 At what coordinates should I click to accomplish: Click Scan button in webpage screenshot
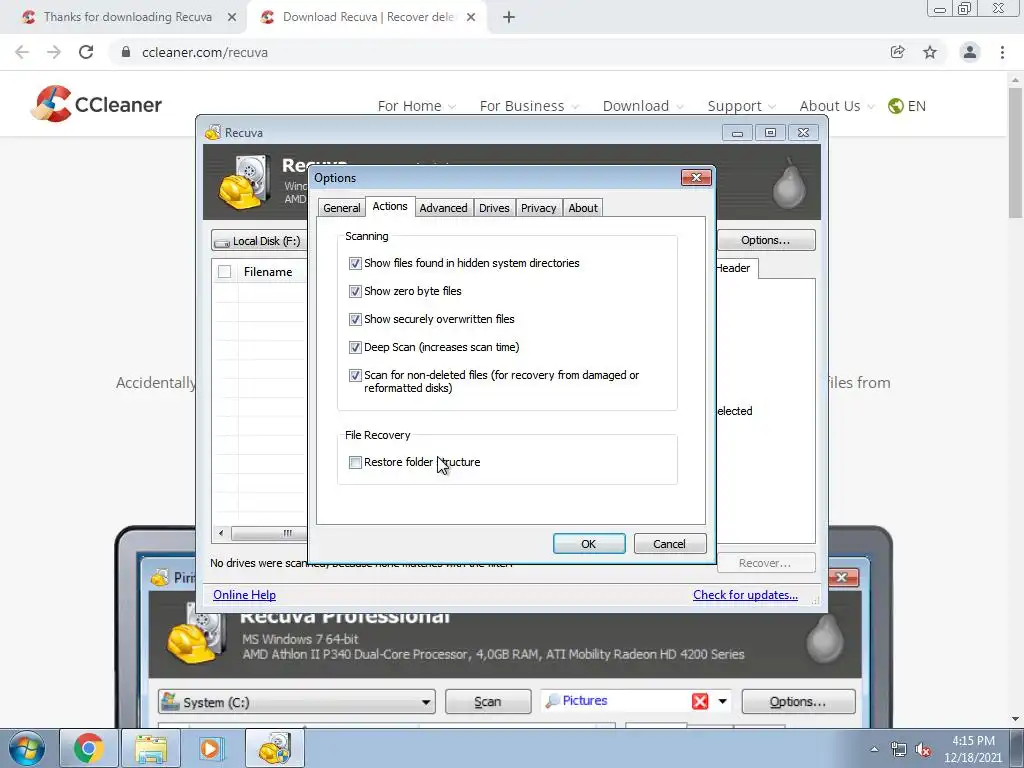pyautogui.click(x=488, y=701)
